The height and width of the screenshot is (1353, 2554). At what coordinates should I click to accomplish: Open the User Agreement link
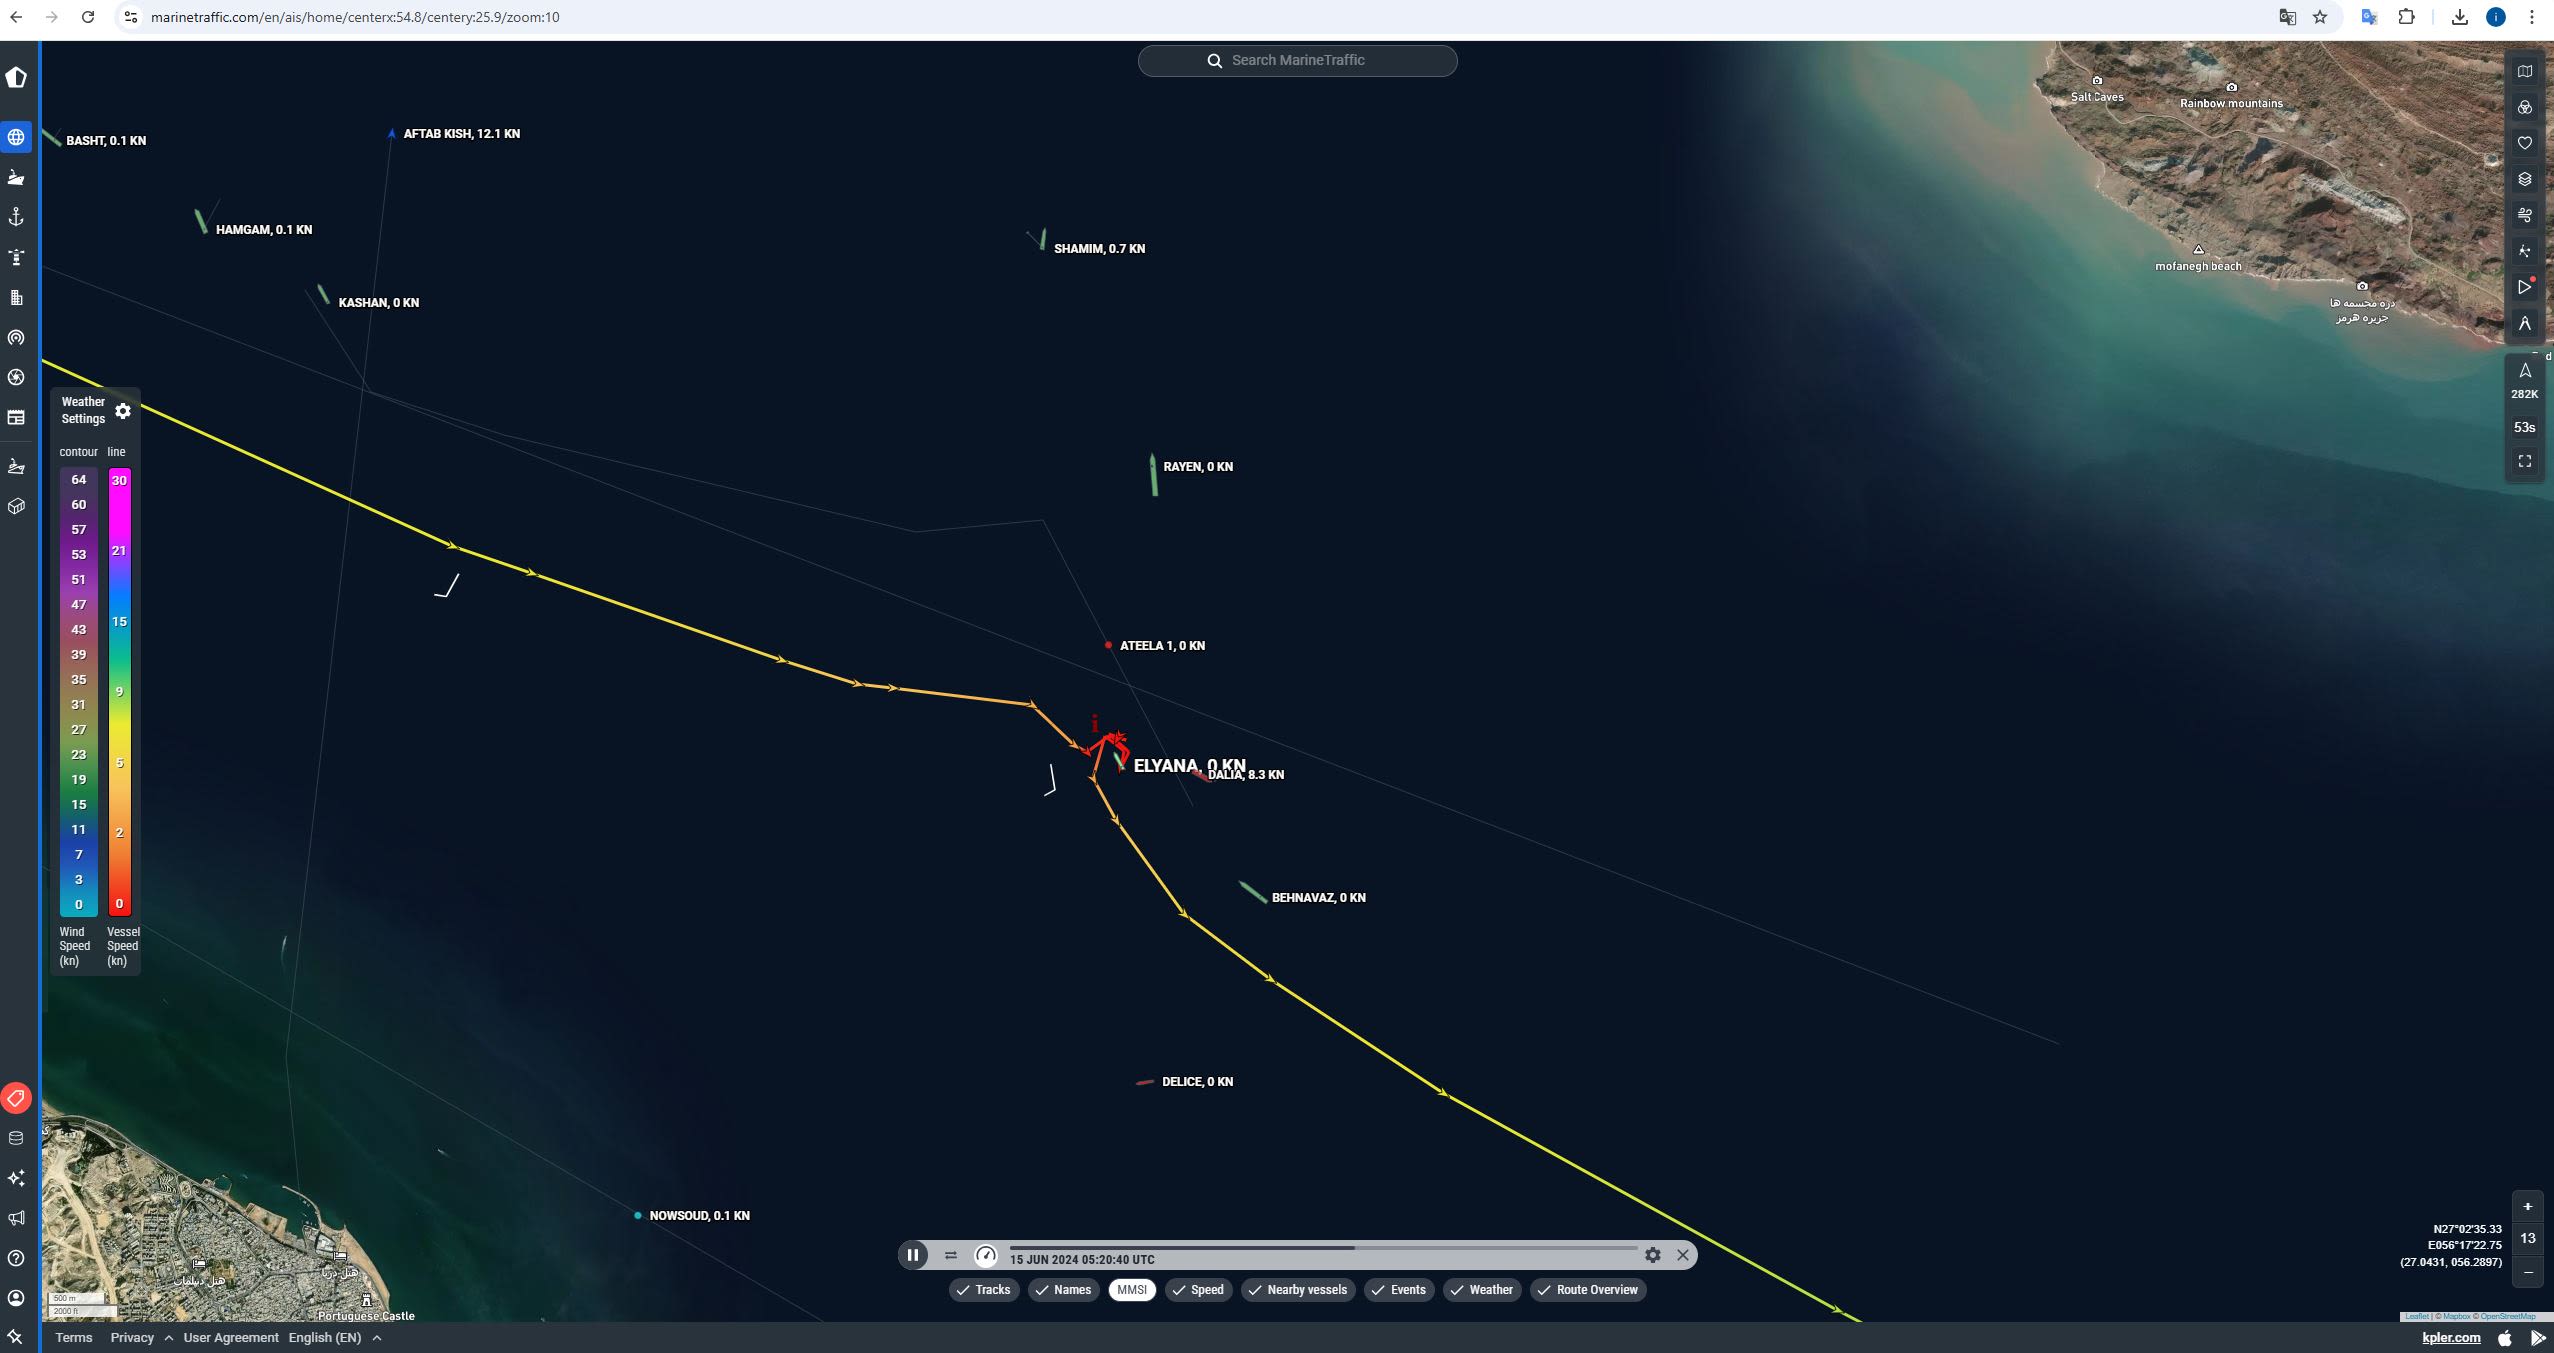pos(231,1338)
